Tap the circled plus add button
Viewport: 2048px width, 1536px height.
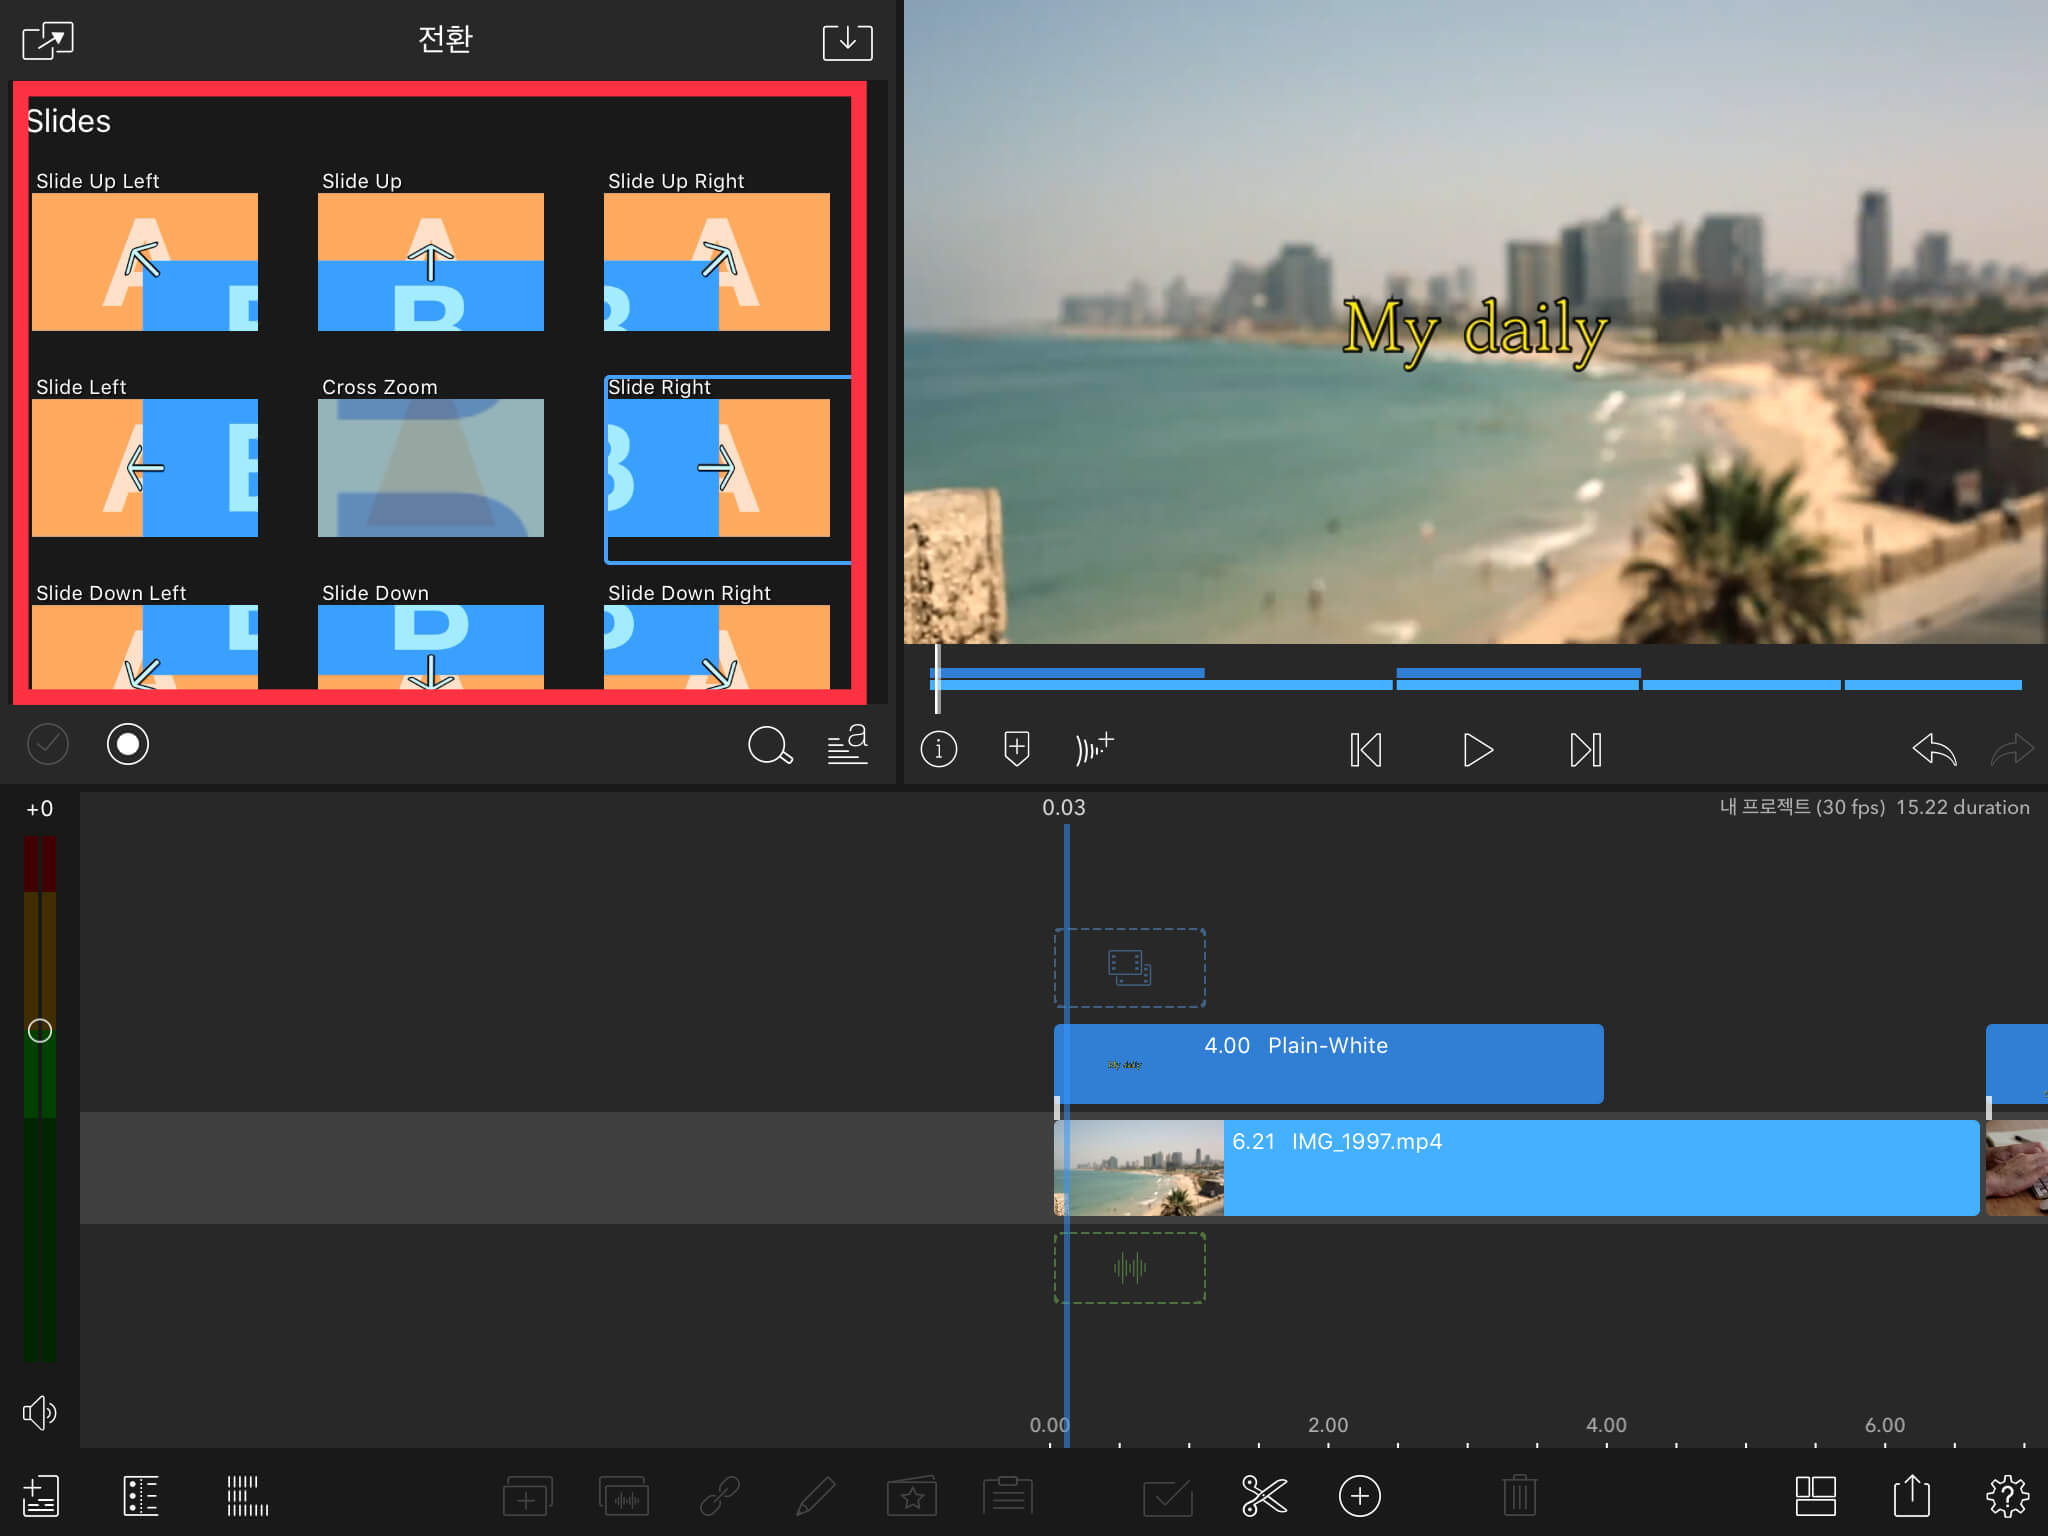1359,1496
